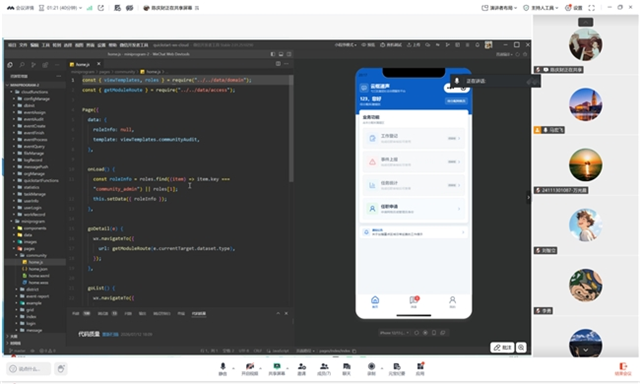This screenshot has width=640, height=384.
Task: Tap the 事件上报 card in the phone simulator
Action: [x=413, y=162]
